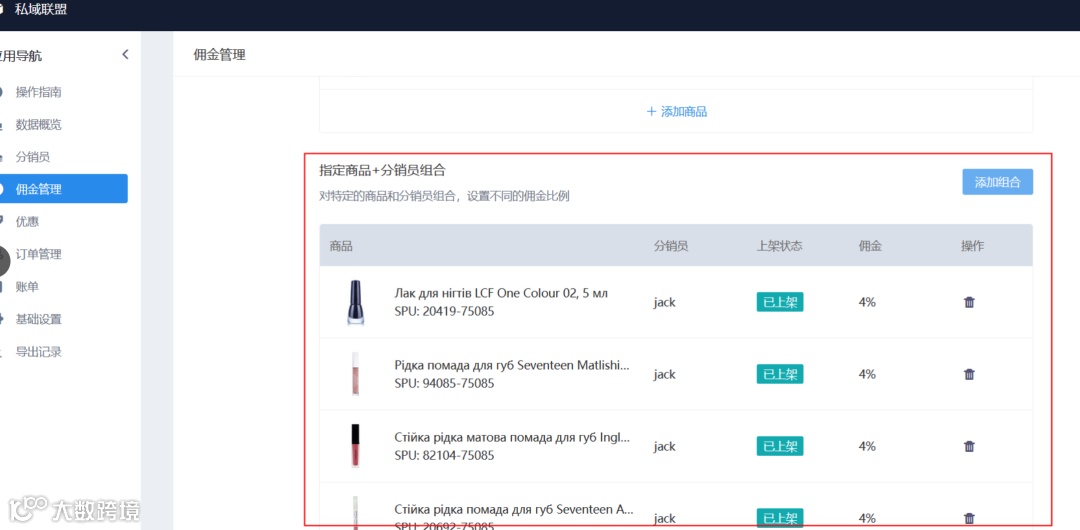Click 佣金管理 page title

pos(220,55)
